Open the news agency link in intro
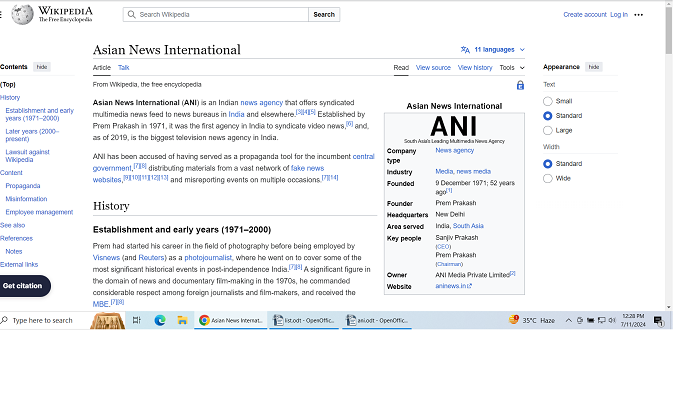The width and height of the screenshot is (700, 393). [262, 103]
